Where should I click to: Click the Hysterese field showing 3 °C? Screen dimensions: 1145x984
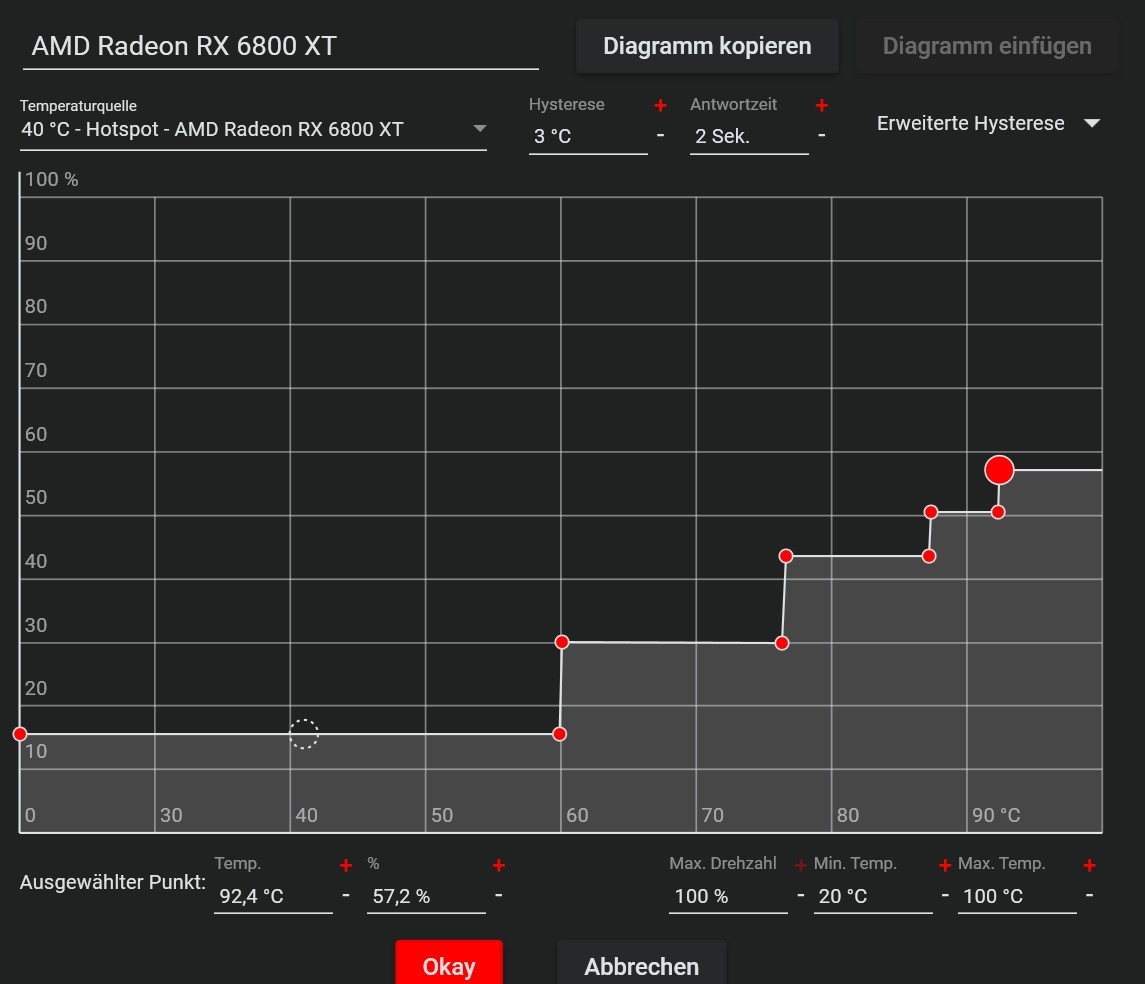click(588, 137)
